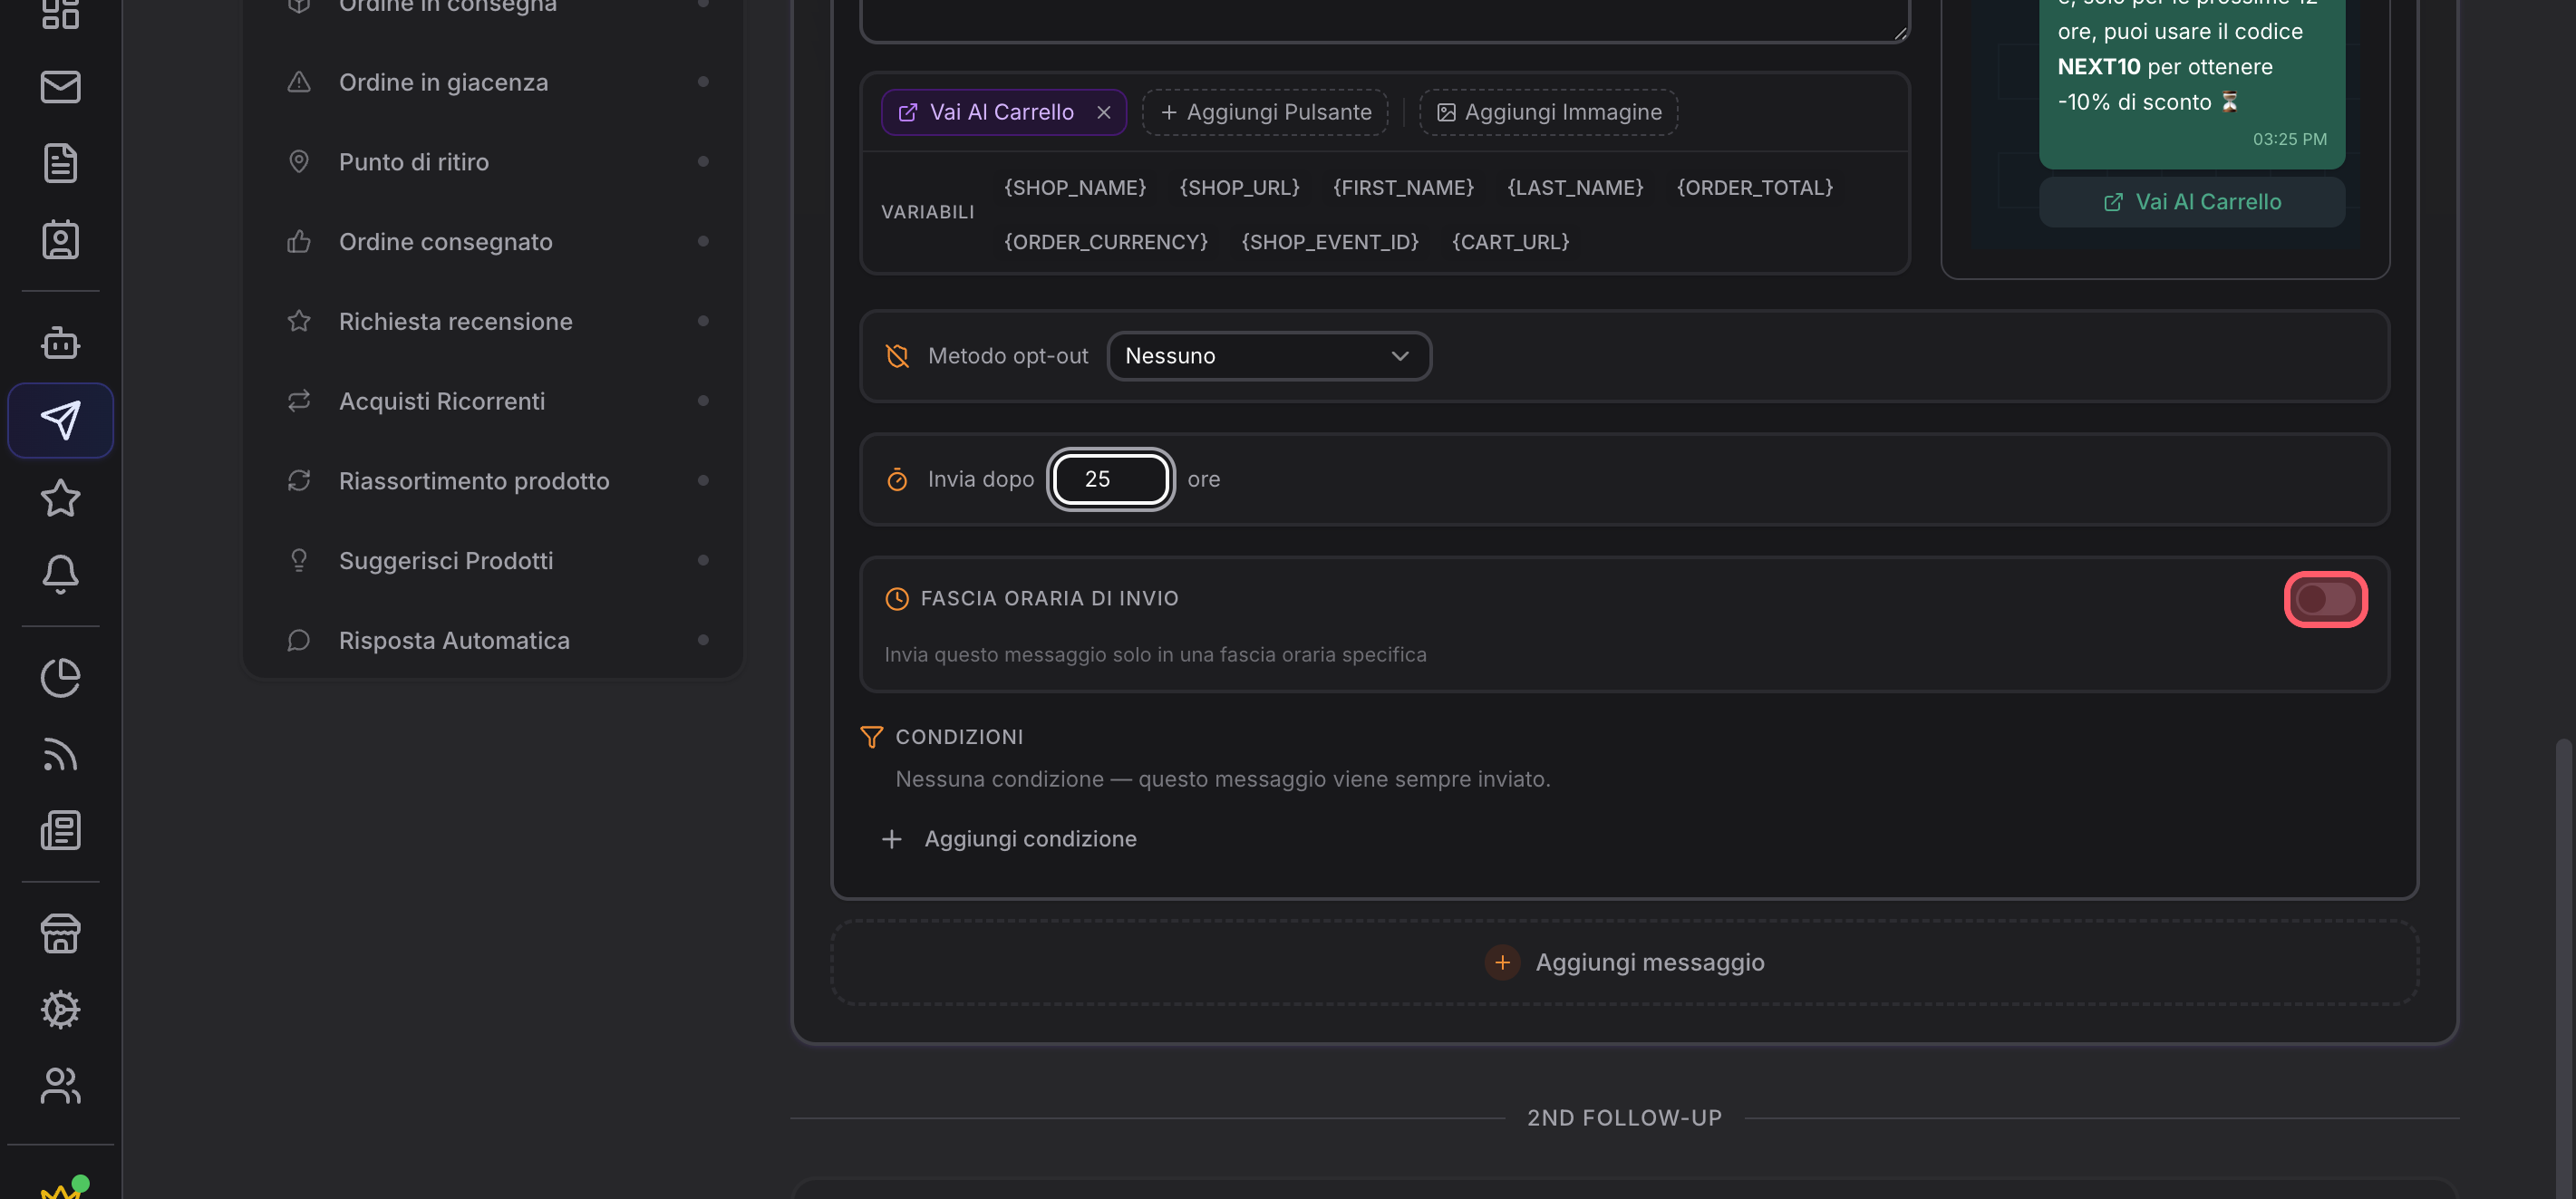The image size is (2576, 1199).
Task: Toggle status dot for Richiesta recensione
Action: click(703, 321)
